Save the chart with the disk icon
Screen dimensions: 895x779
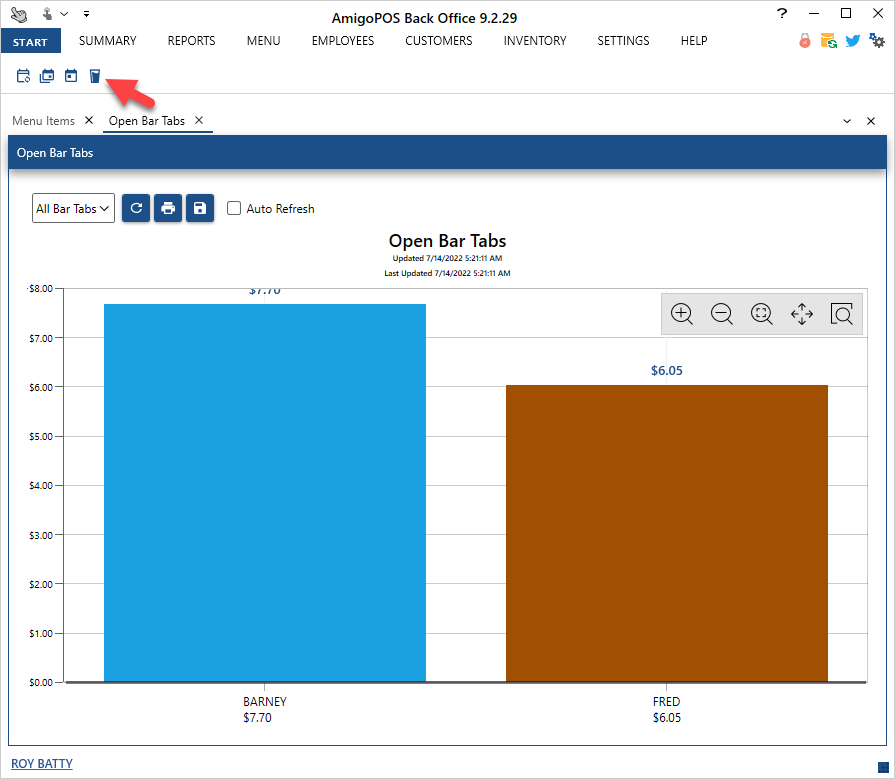tap(200, 208)
